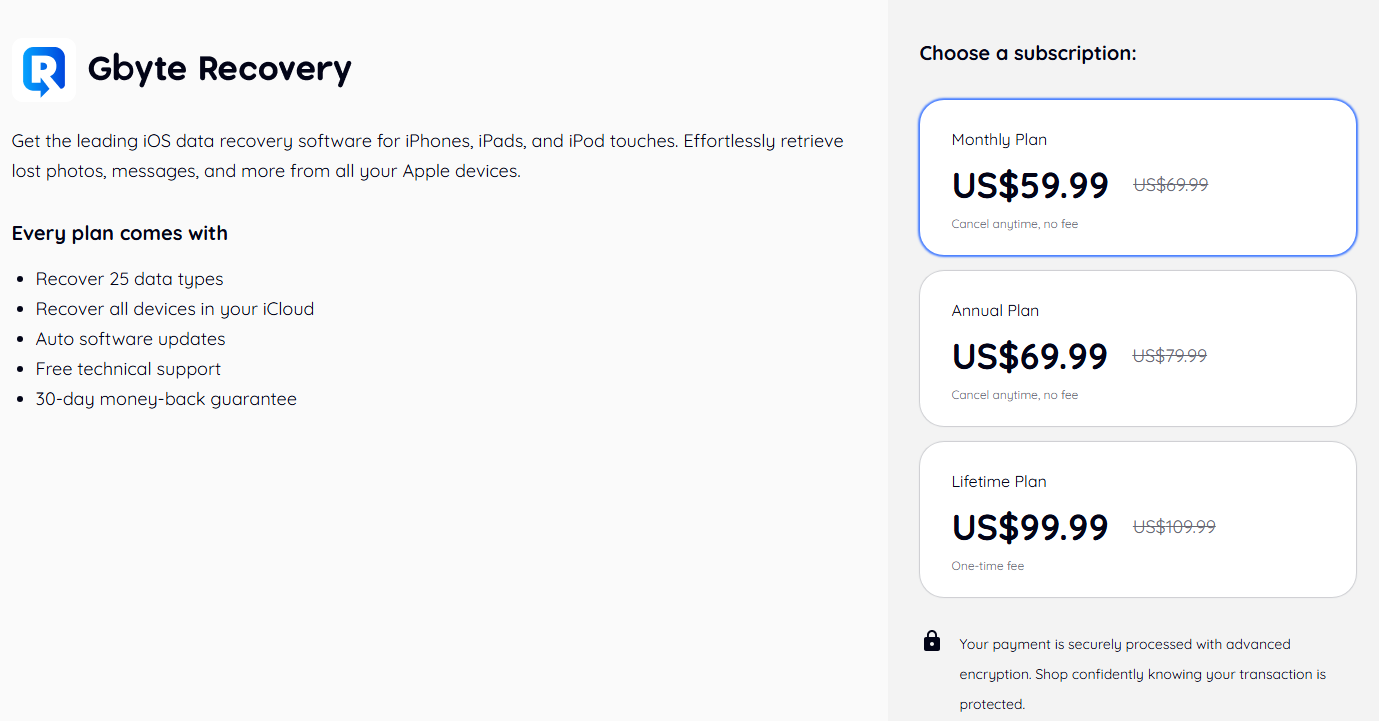This screenshot has width=1379, height=721.
Task: Click the 'Choose a subscription:' heading
Action: [1028, 53]
